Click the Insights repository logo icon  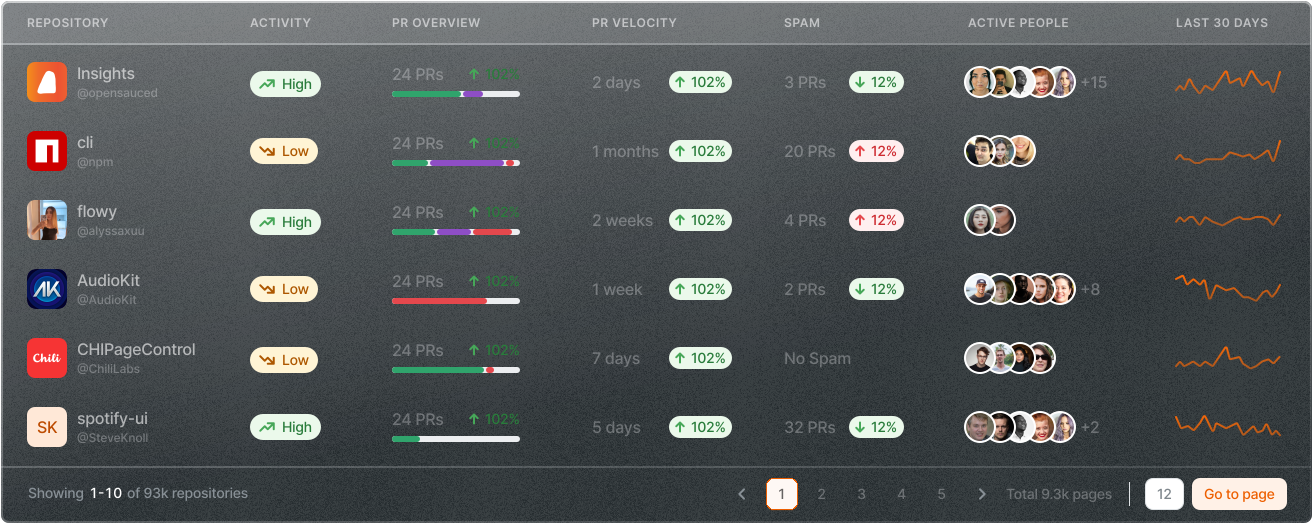pyautogui.click(x=47, y=82)
